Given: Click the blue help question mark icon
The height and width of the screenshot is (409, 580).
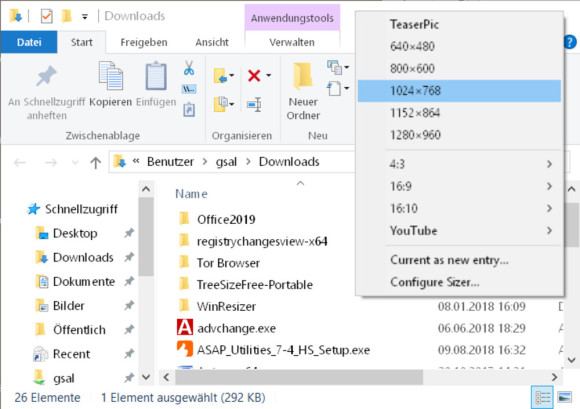Looking at the screenshot, I should 570,42.
